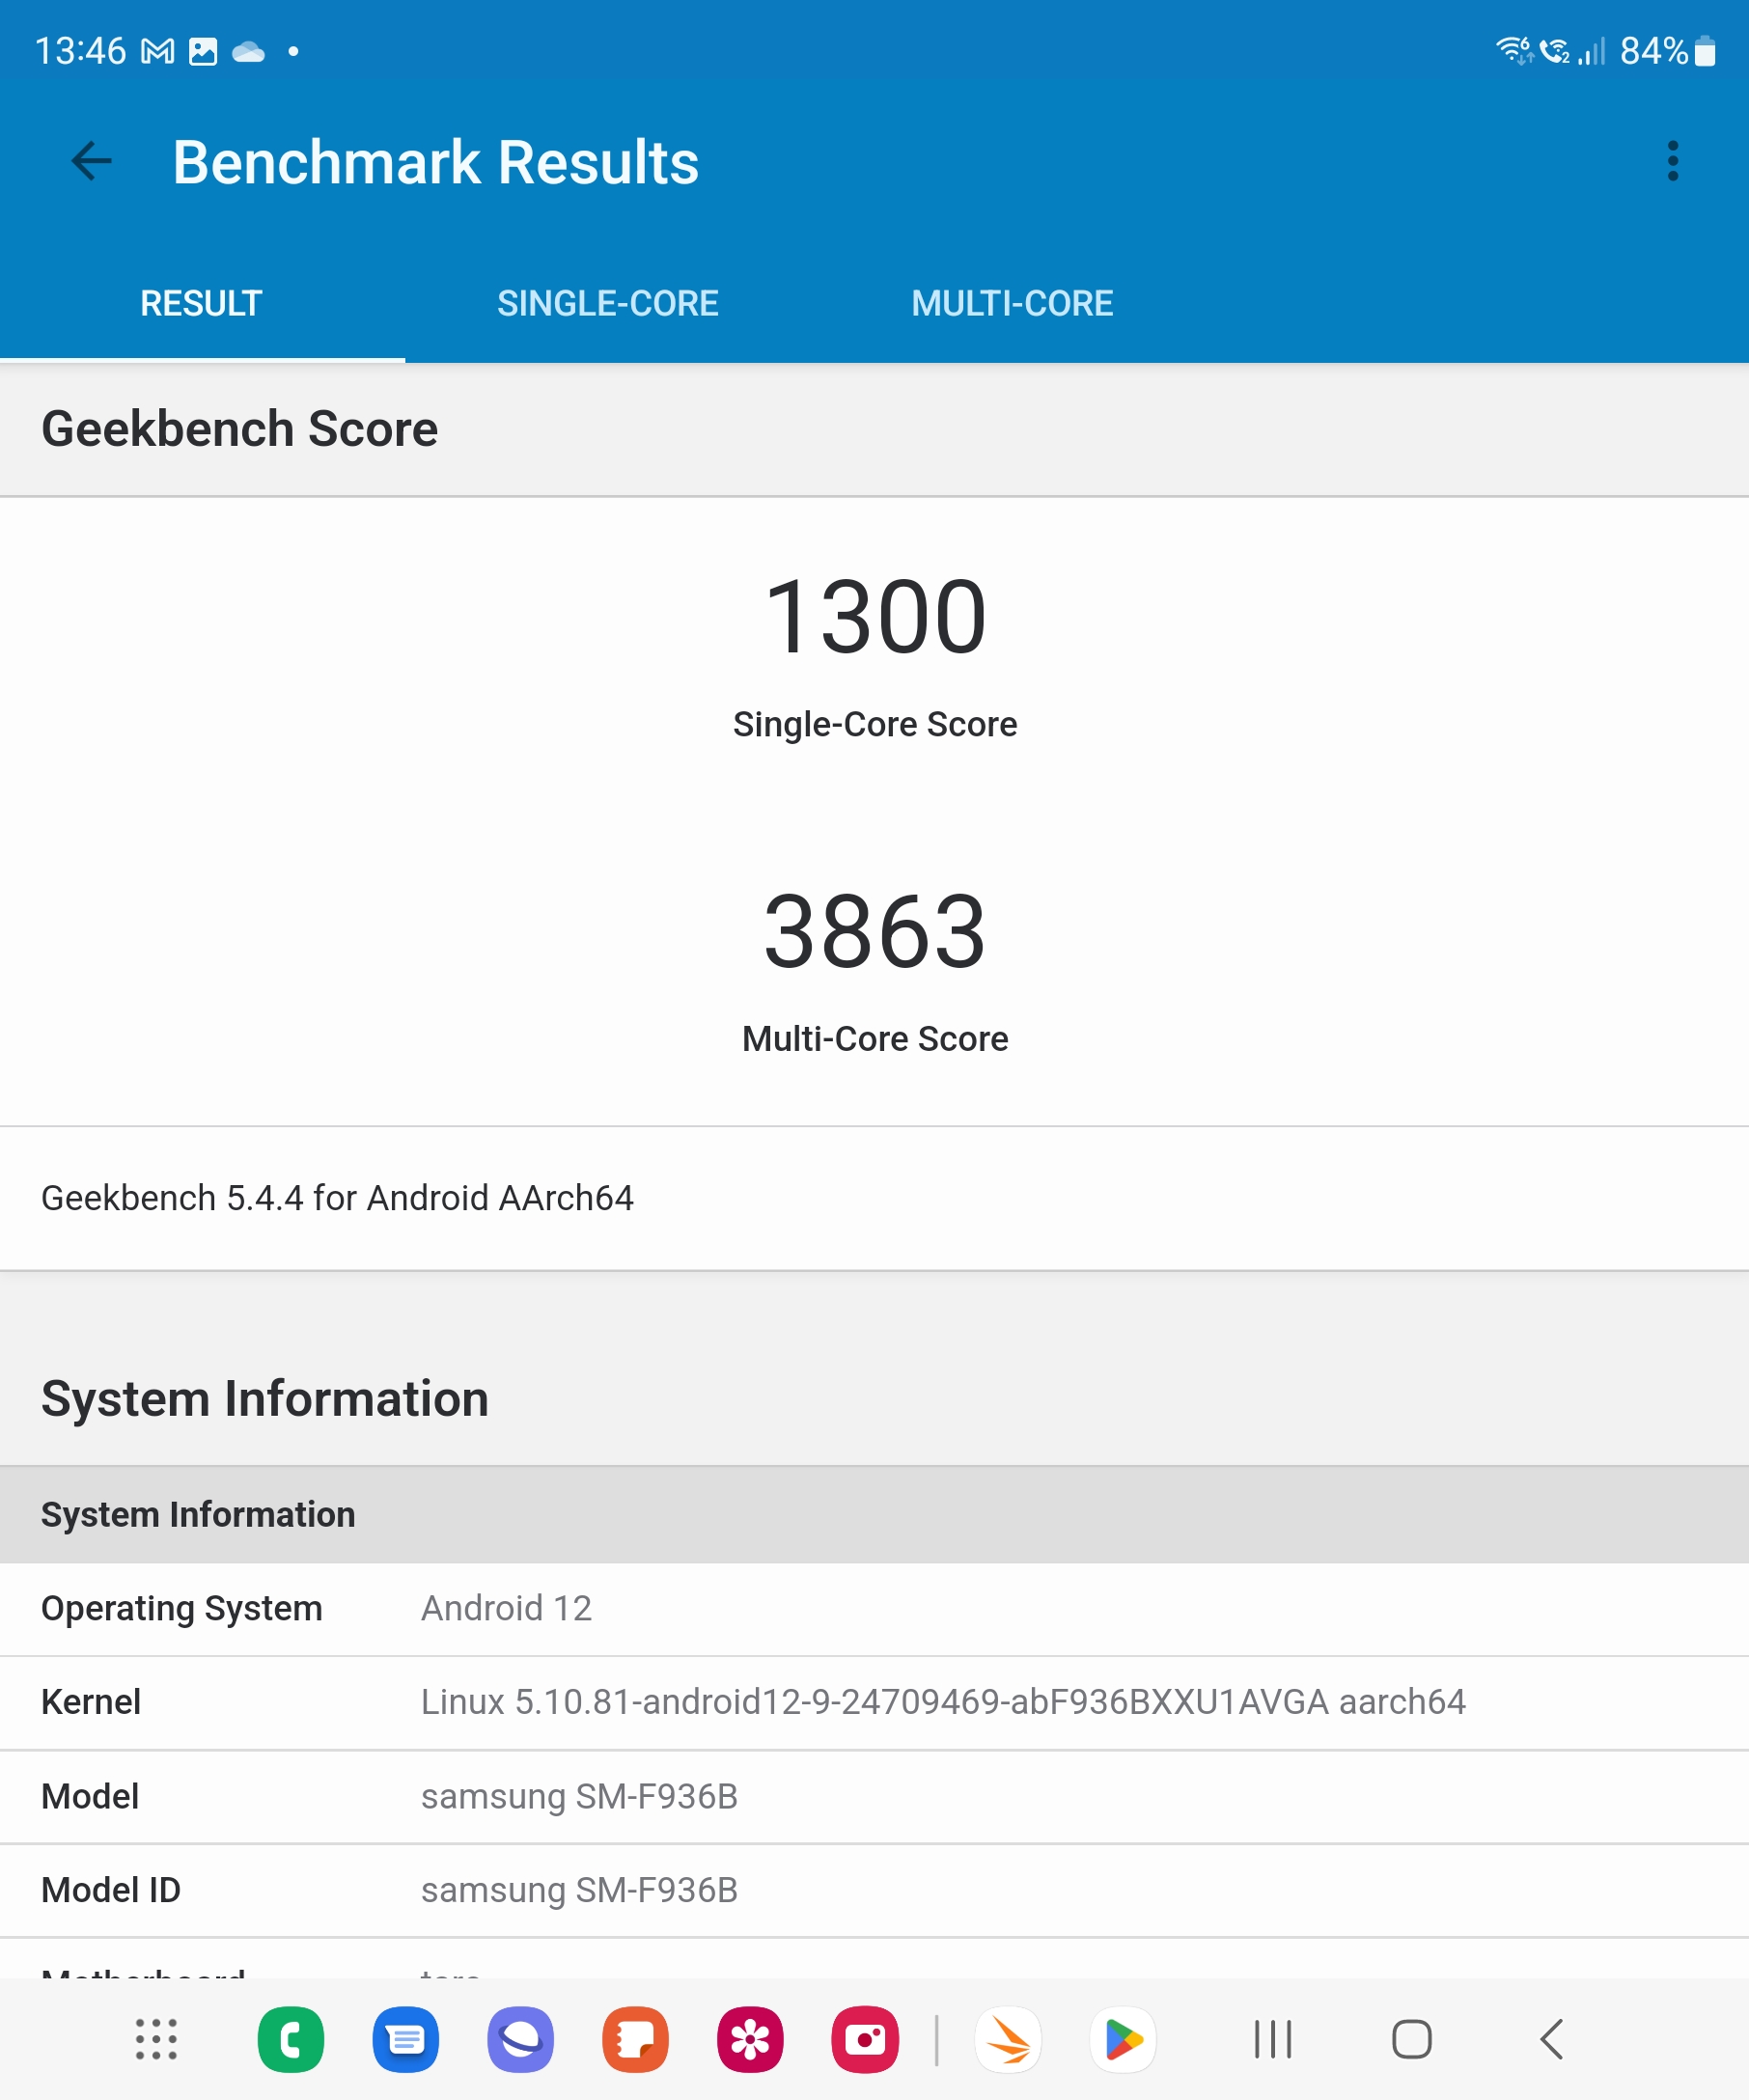Tap the system back navigation chevron
The image size is (1749, 2100).
coord(1551,2039)
